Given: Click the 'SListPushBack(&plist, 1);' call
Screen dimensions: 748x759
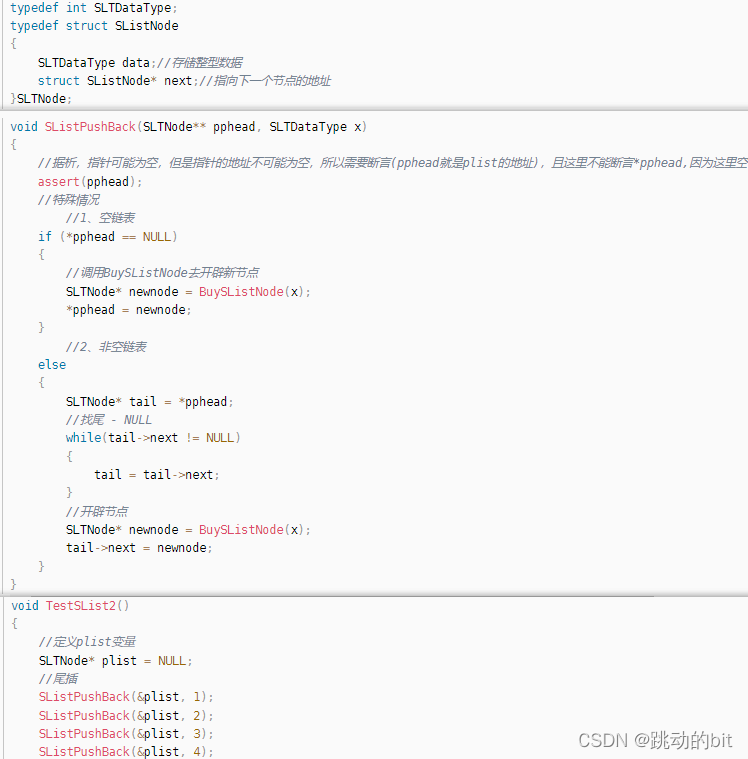Looking at the screenshot, I should coord(126,697).
